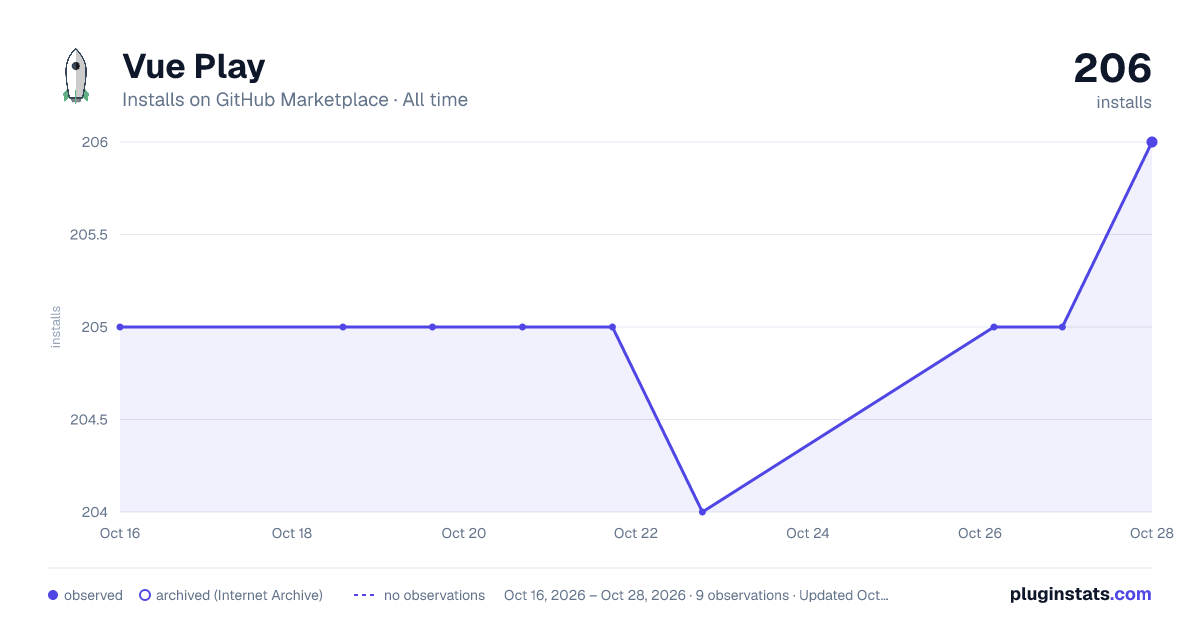Click the Vue Play rocket logo
Screen dimensions: 1200x630
[x=76, y=76]
